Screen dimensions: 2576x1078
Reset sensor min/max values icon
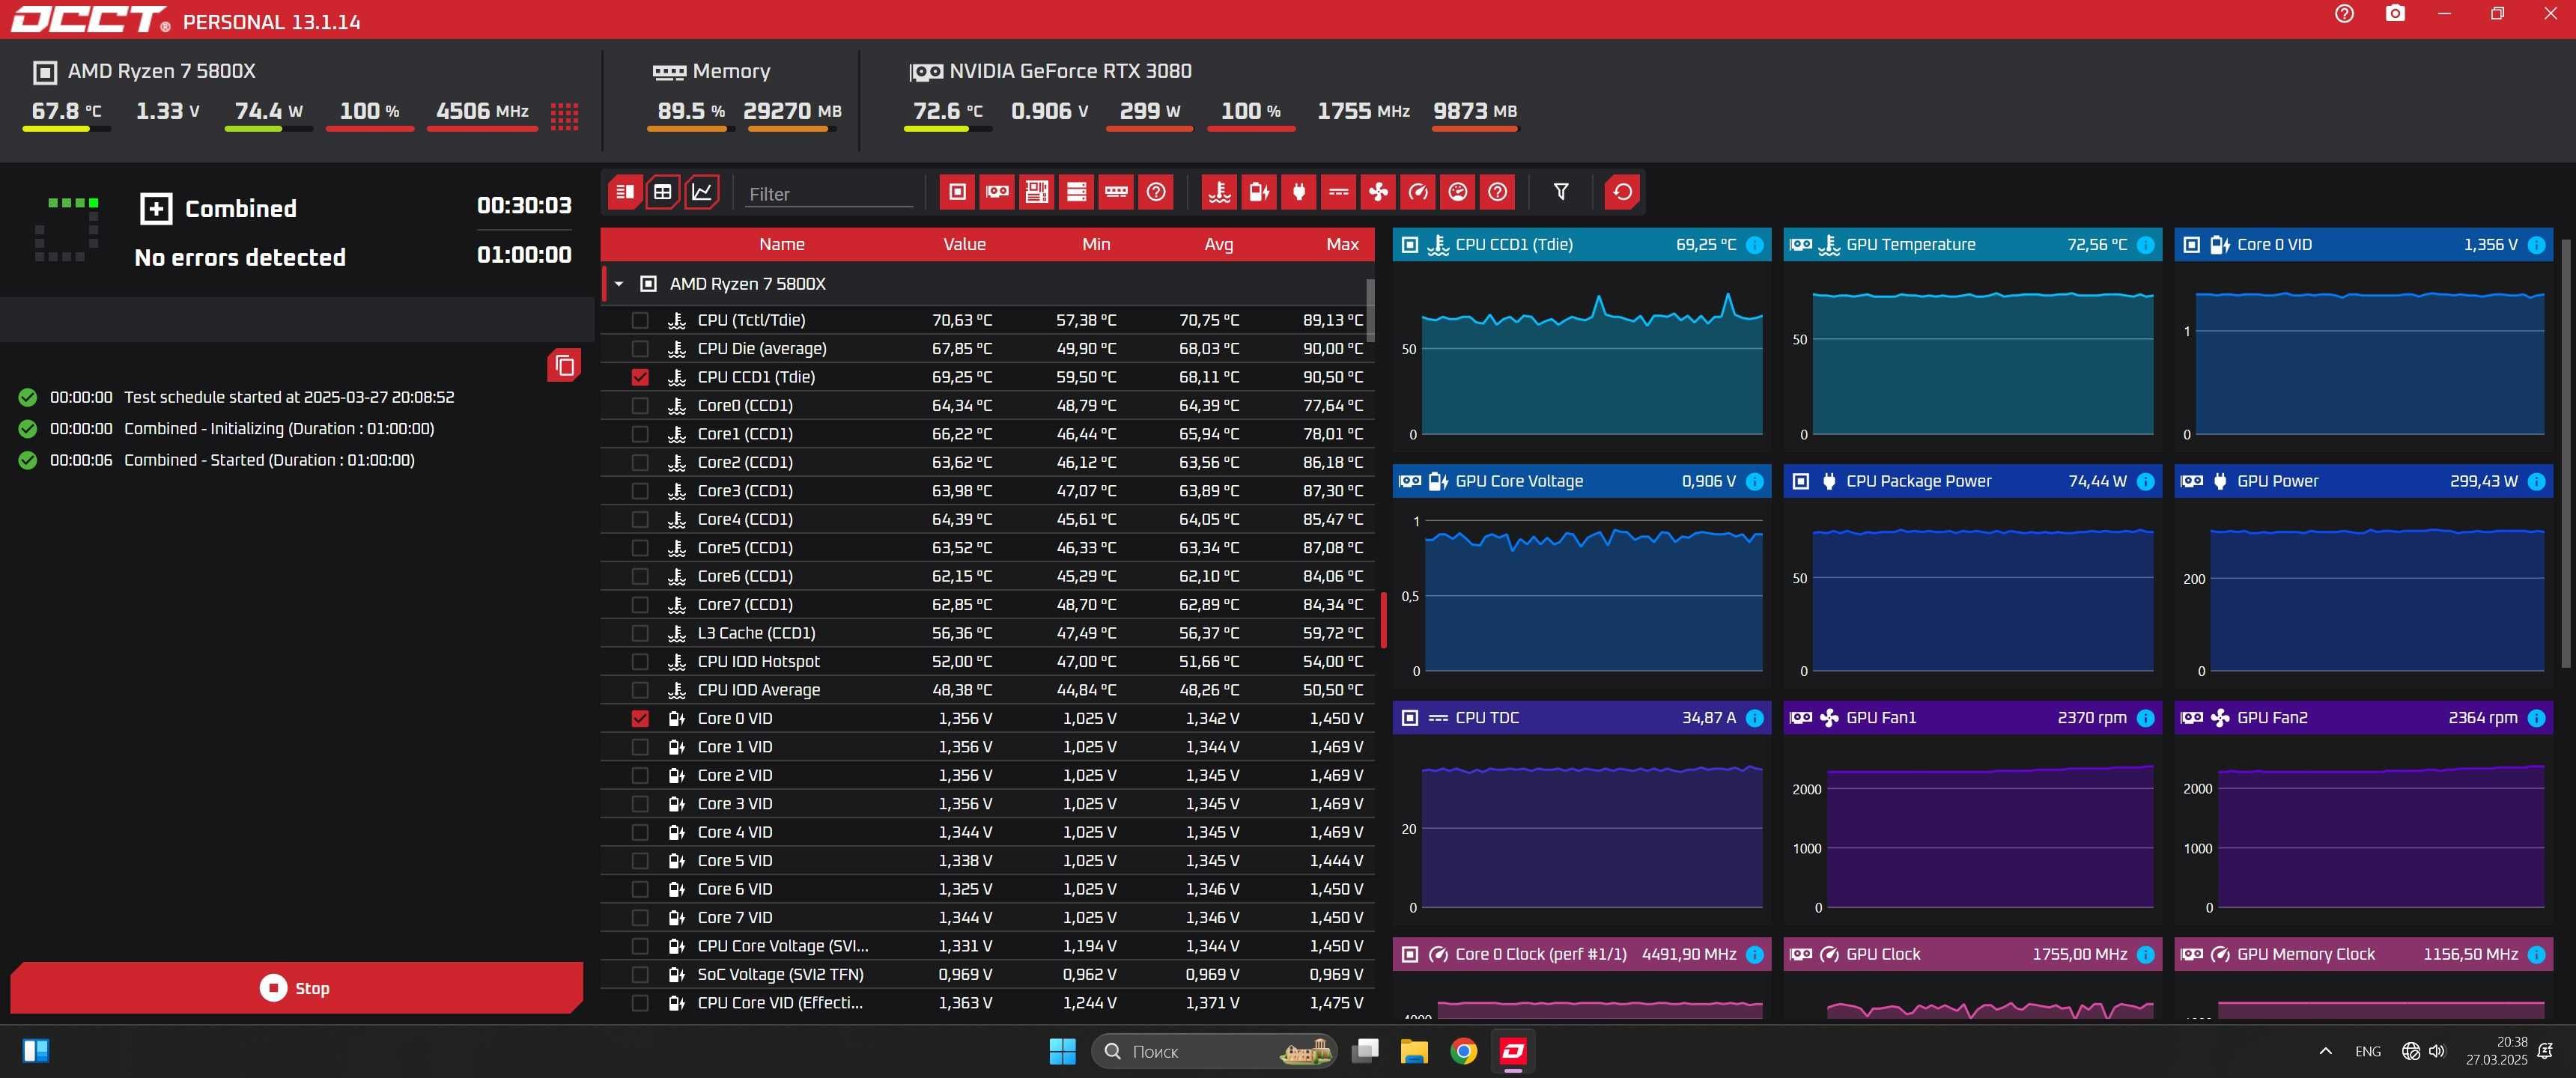click(1622, 192)
